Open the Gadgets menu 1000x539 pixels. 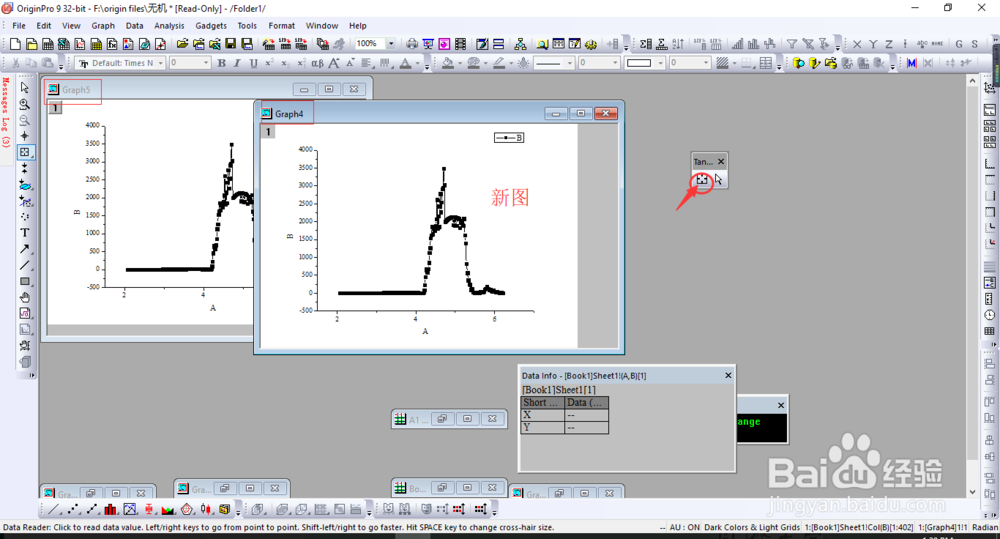pos(211,26)
